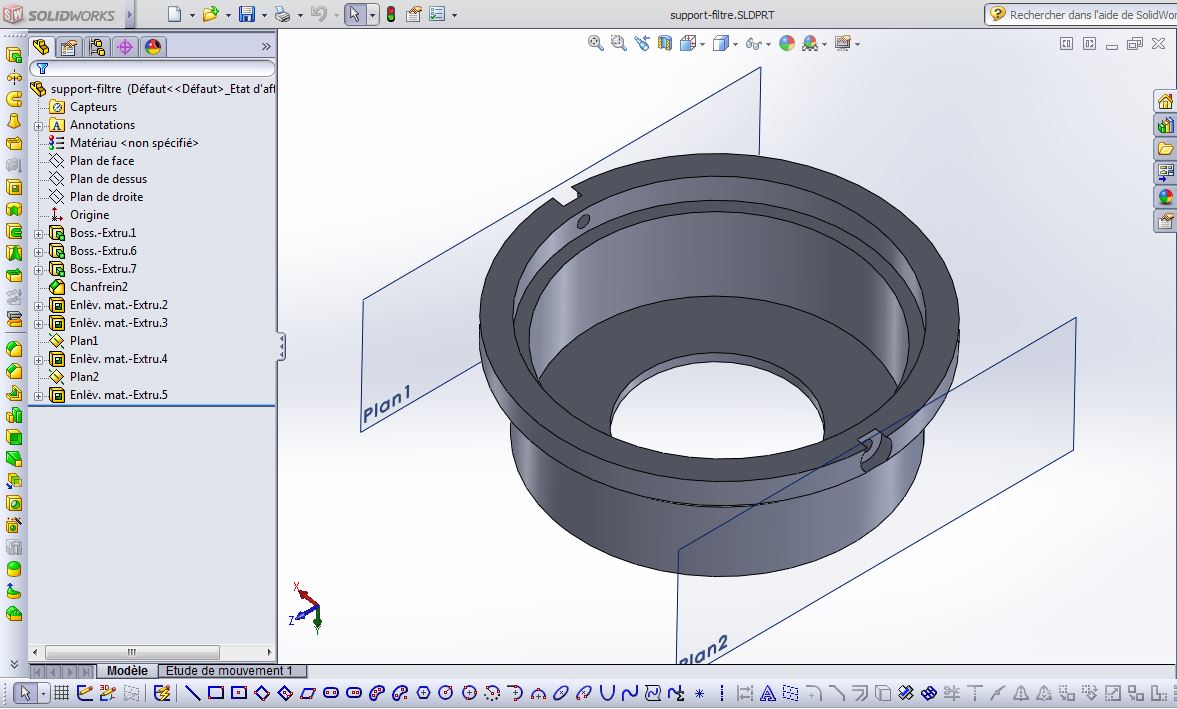Click the horizontal scrollbar of feature tree

[x=132, y=652]
